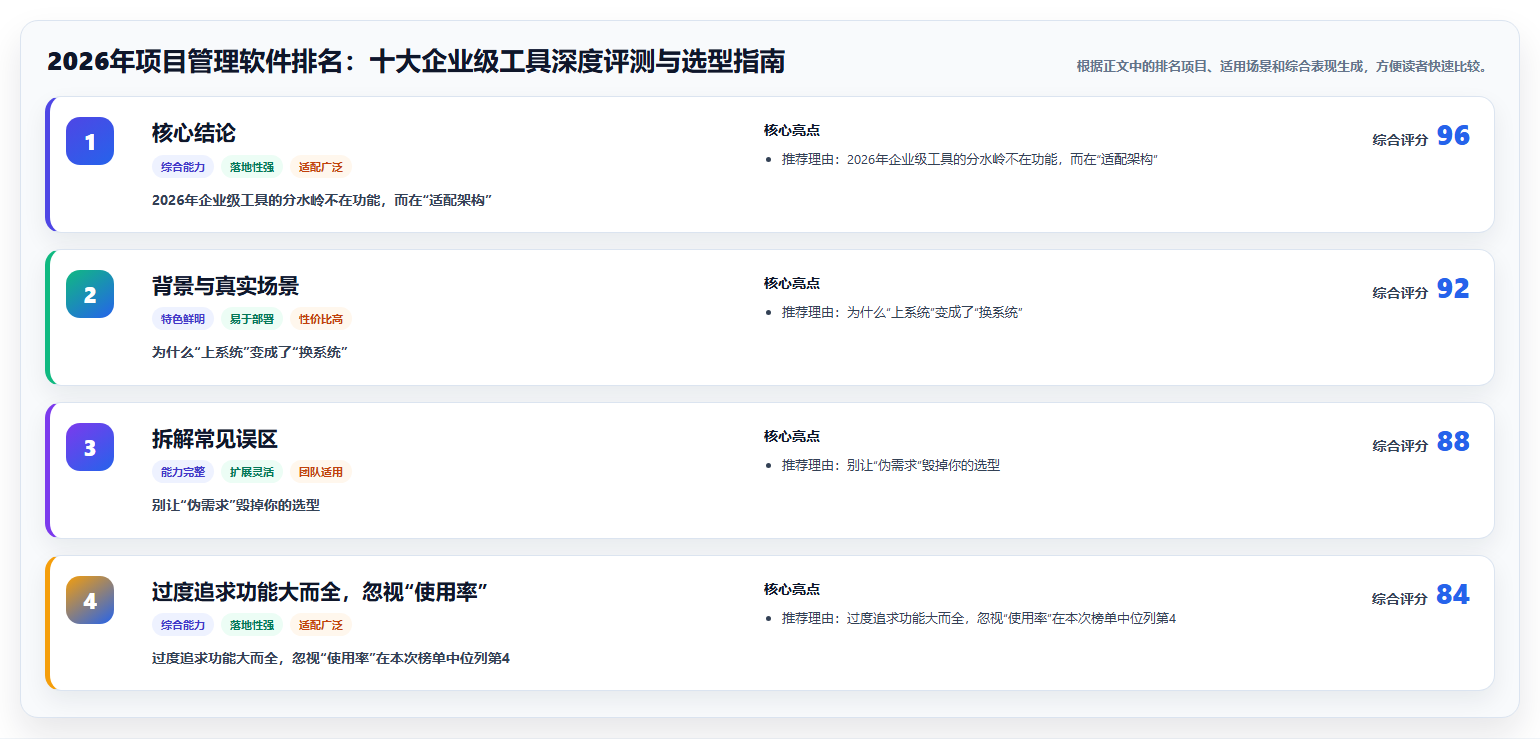
Task: Click 综合评分 label beside 88
Action: click(x=1400, y=446)
